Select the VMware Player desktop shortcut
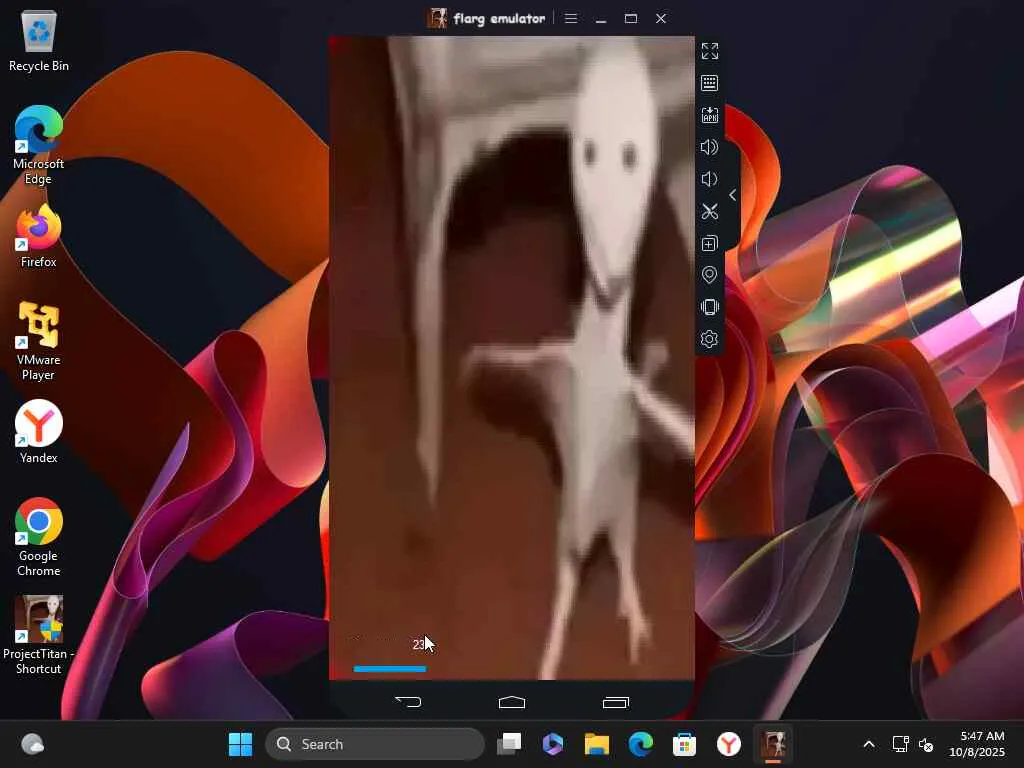Image resolution: width=1024 pixels, height=768 pixels. (x=39, y=341)
